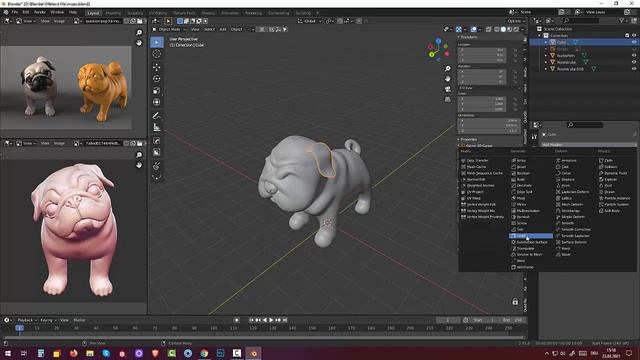The width and height of the screenshot is (640, 360).
Task: Choose the Measure tool
Action: (157, 128)
